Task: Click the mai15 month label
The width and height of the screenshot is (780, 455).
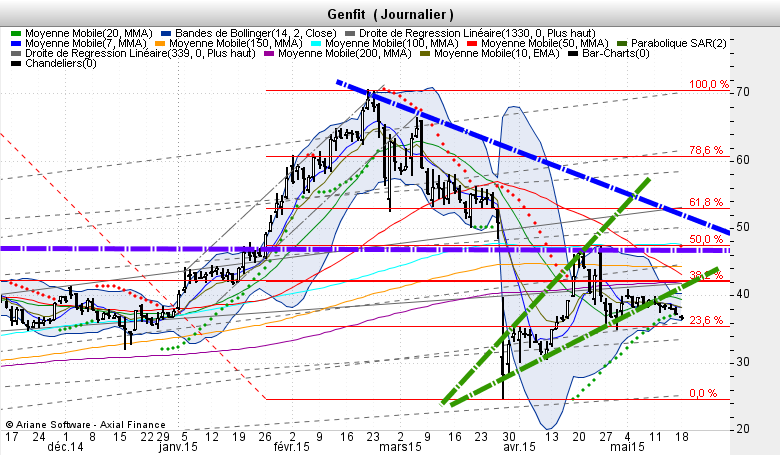Action: coord(627,447)
